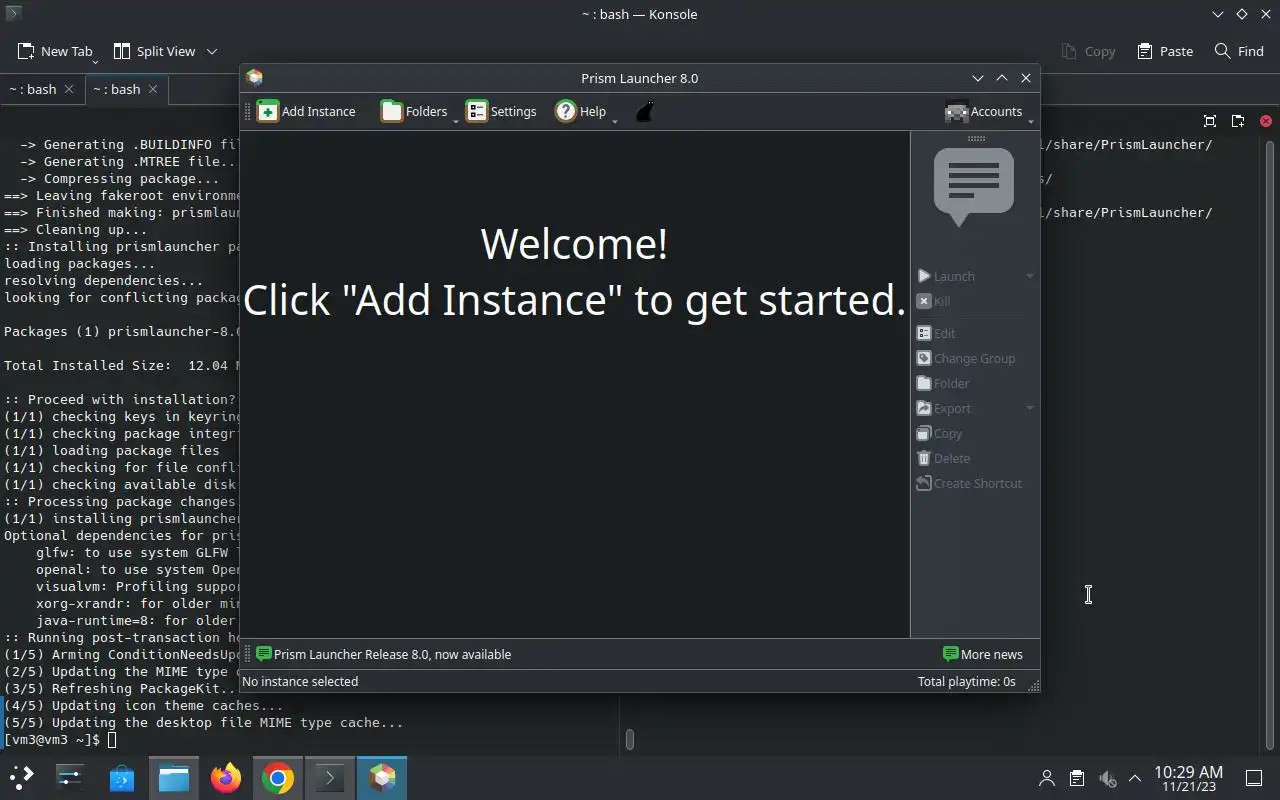This screenshot has width=1280, height=800.
Task: Click the Prism Launcher title bar icon
Action: pyautogui.click(x=254, y=77)
